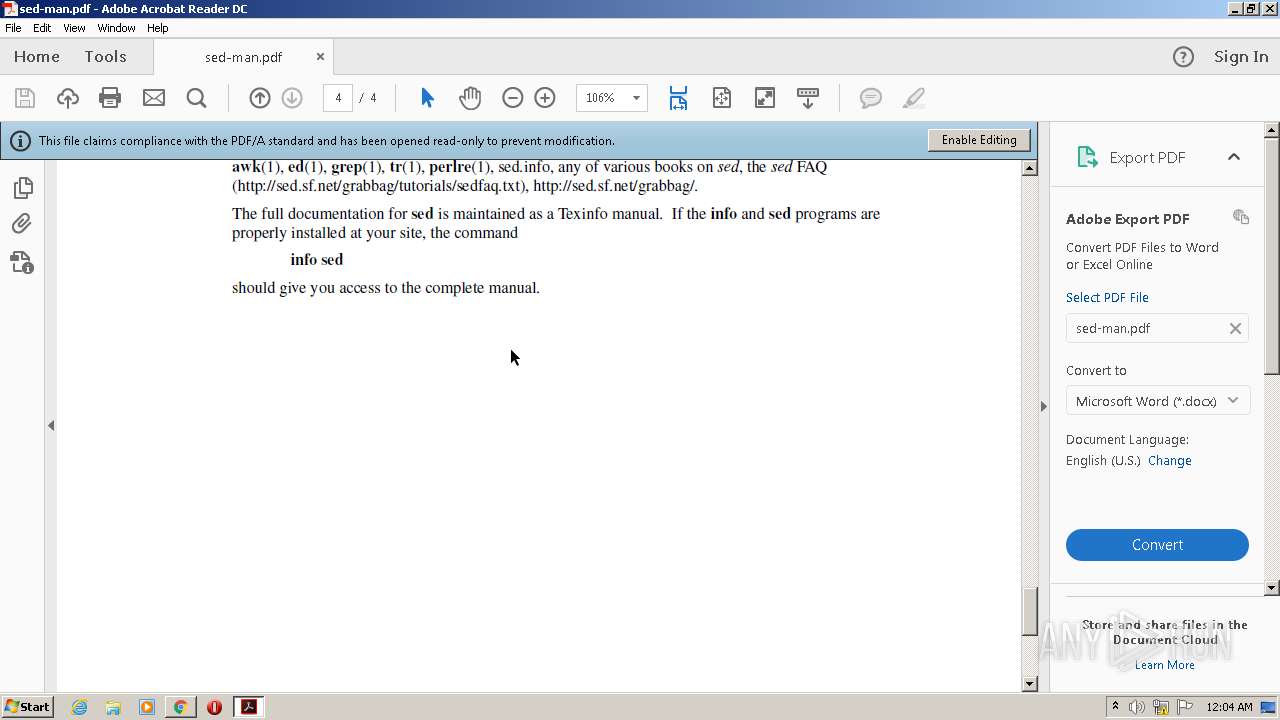Open the Edit menu
This screenshot has height=720, width=1280.
tap(42, 28)
